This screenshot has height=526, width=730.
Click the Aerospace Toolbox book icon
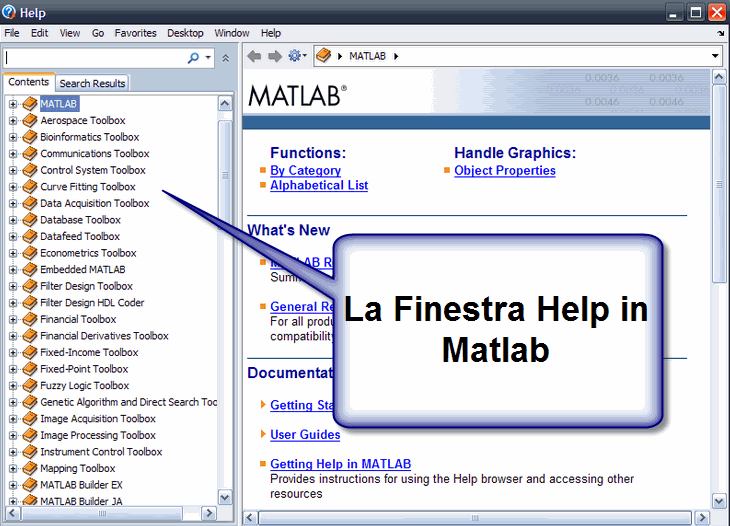click(30, 120)
